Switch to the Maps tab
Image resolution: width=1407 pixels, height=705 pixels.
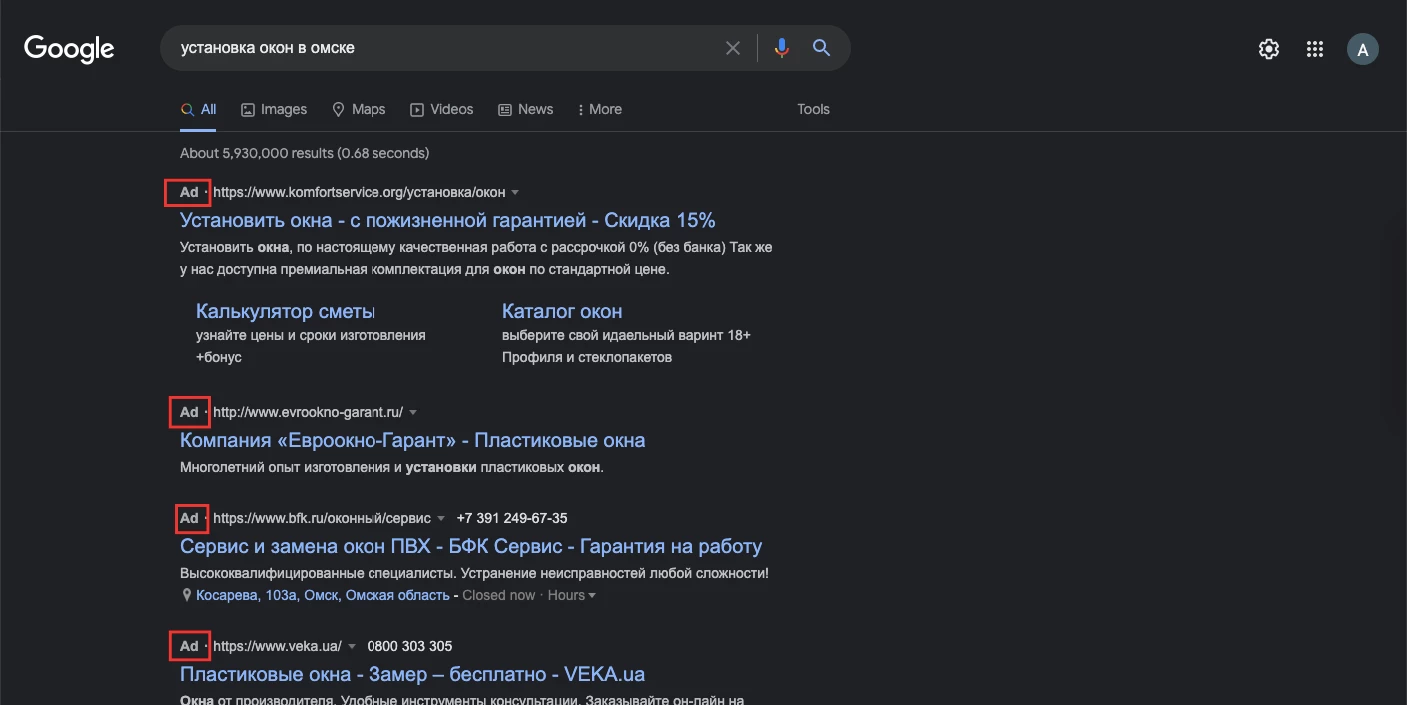358,109
